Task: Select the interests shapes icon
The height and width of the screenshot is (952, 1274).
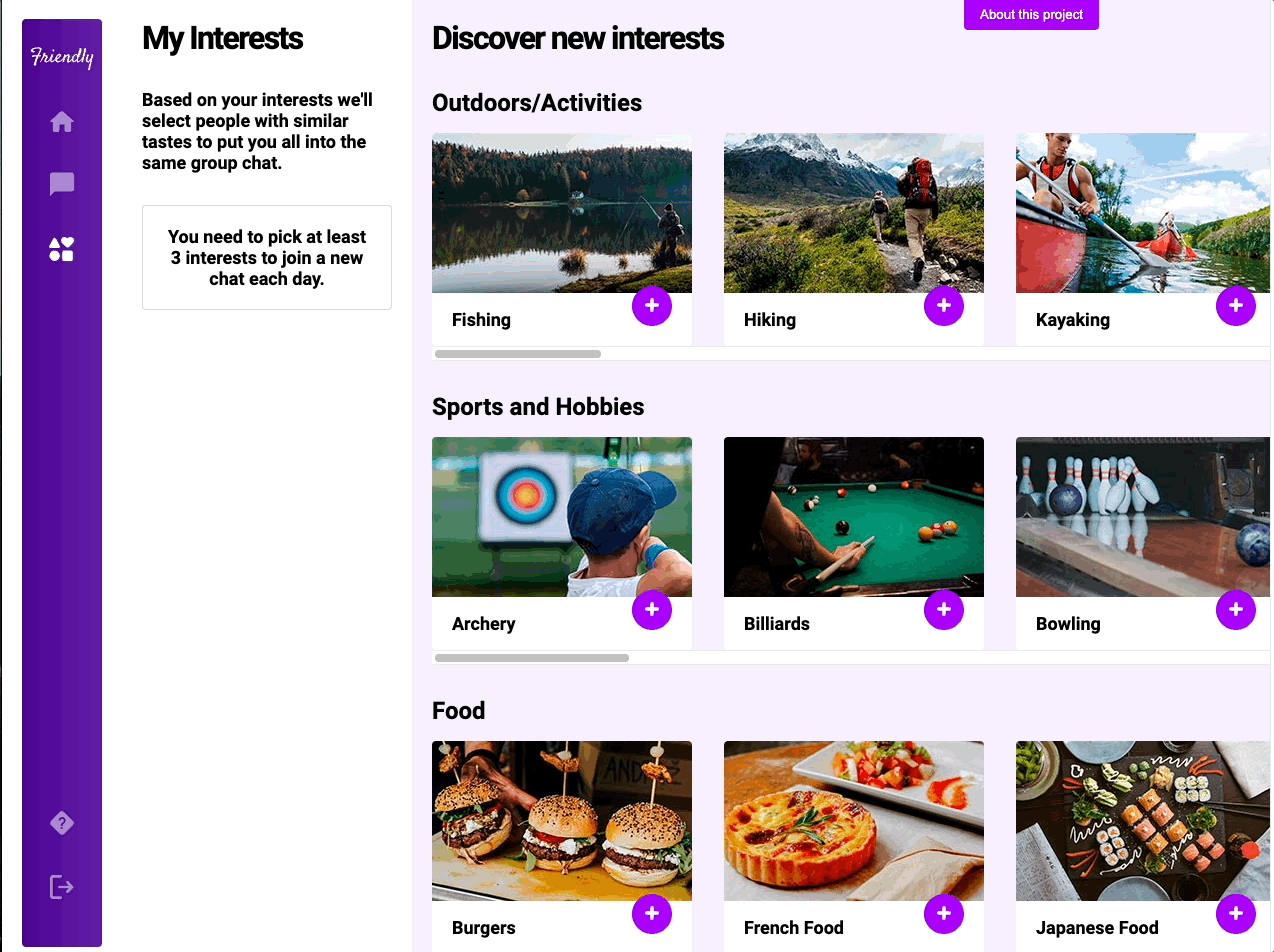Action: [62, 249]
